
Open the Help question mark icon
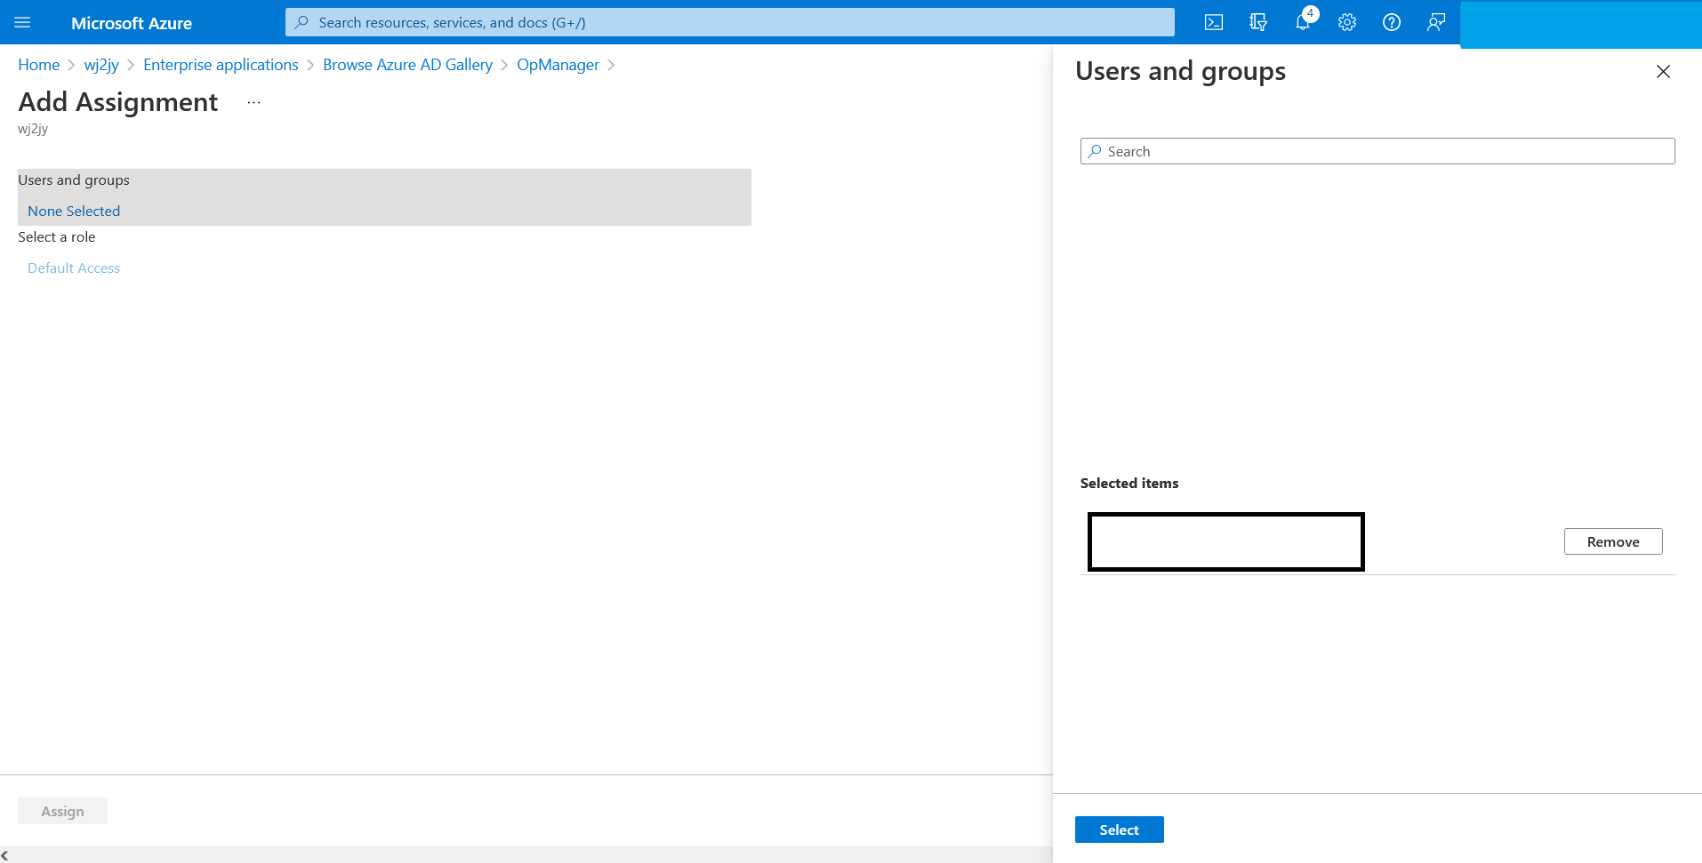[x=1391, y=22]
